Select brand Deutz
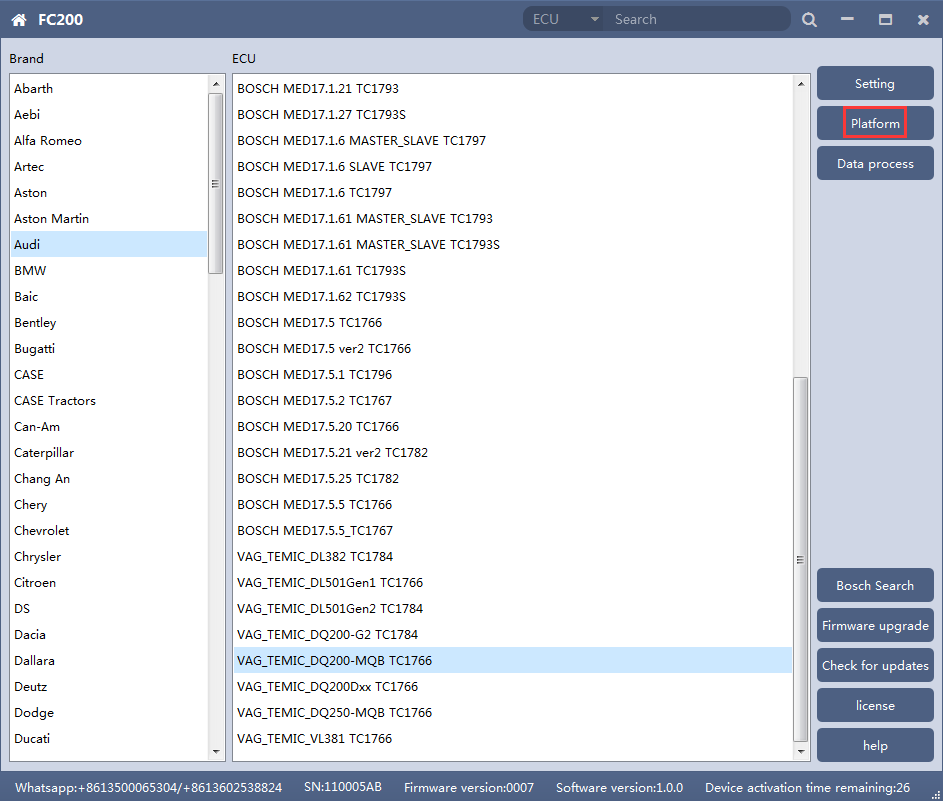 pos(109,687)
